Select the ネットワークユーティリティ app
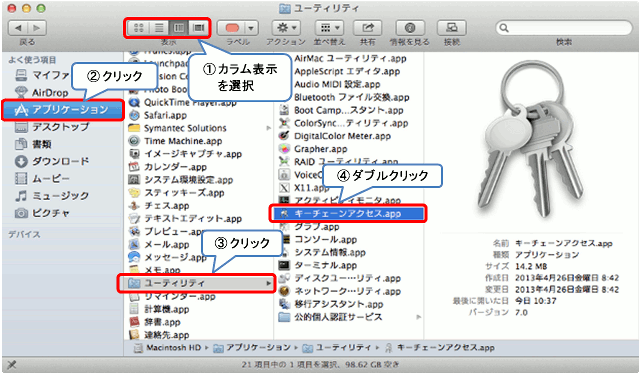Image resolution: width=640 pixels, height=374 pixels. [340, 292]
